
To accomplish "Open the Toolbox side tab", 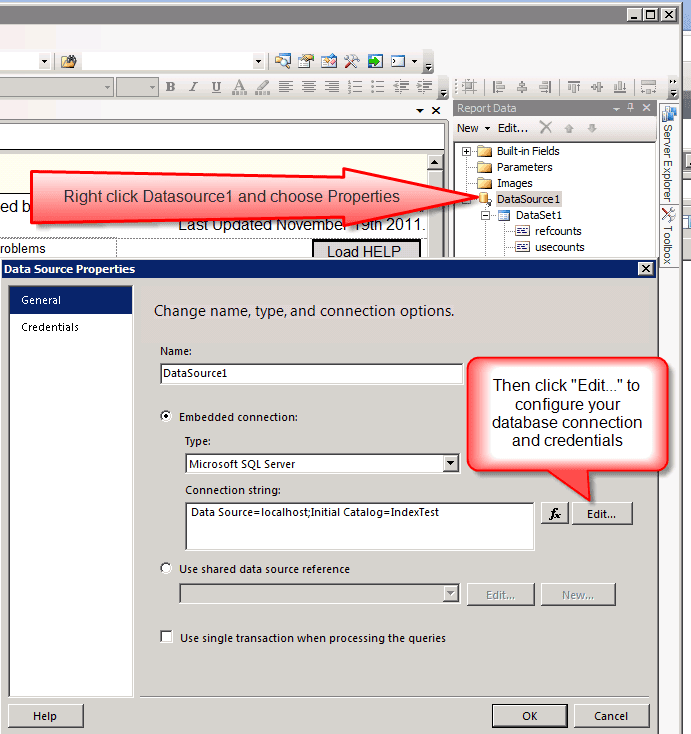I will click(669, 236).
